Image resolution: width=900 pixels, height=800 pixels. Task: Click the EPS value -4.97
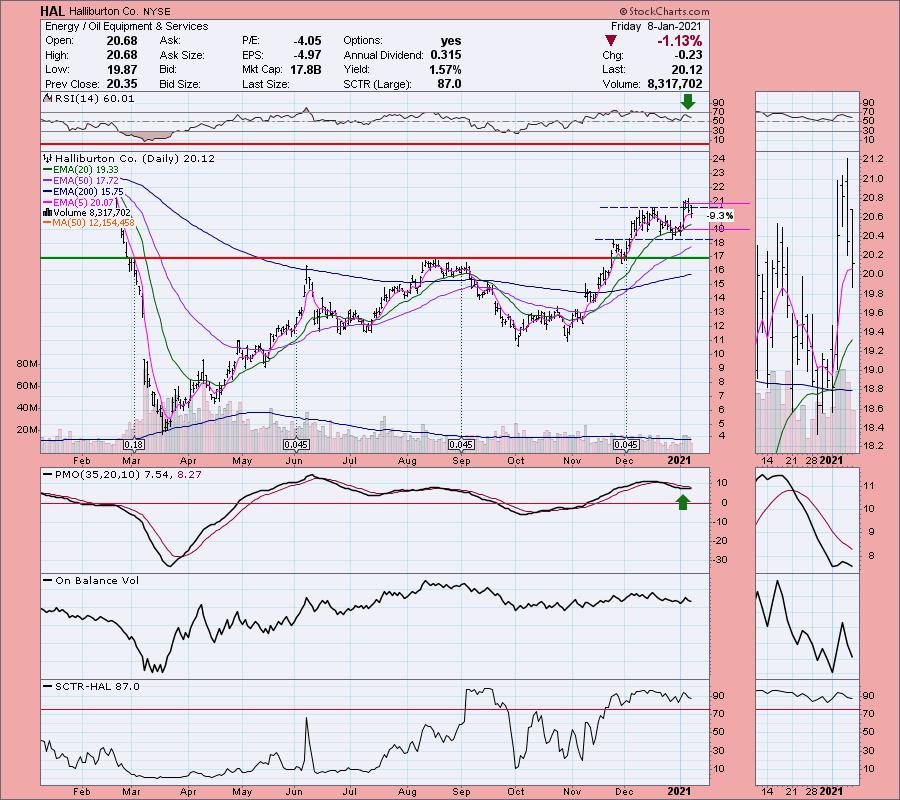point(307,55)
